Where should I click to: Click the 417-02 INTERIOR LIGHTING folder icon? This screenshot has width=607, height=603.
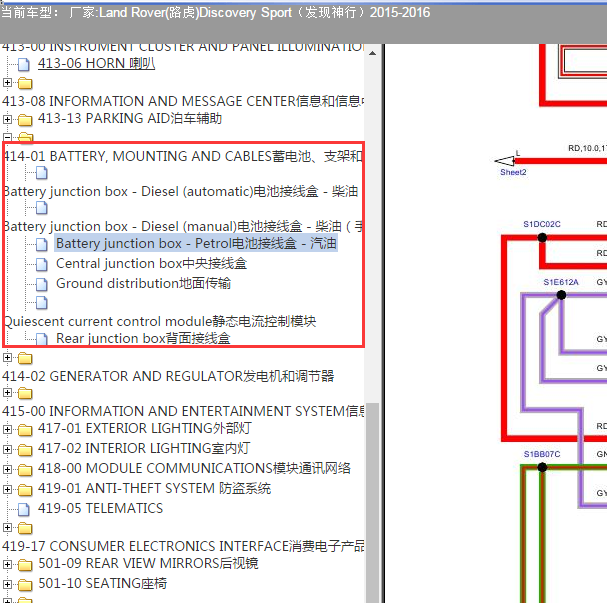pyautogui.click(x=25, y=450)
